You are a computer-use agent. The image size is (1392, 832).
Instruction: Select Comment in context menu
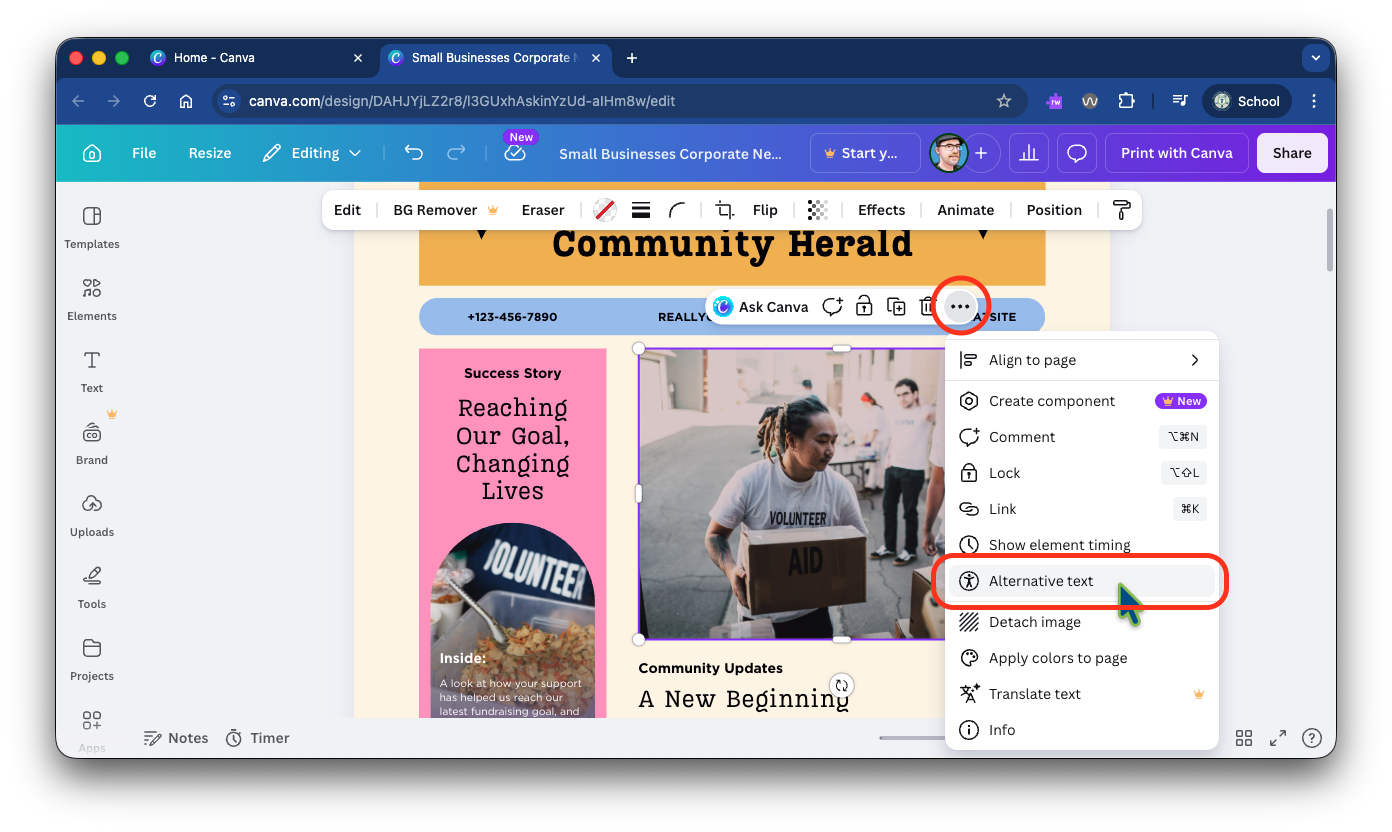(1082, 437)
